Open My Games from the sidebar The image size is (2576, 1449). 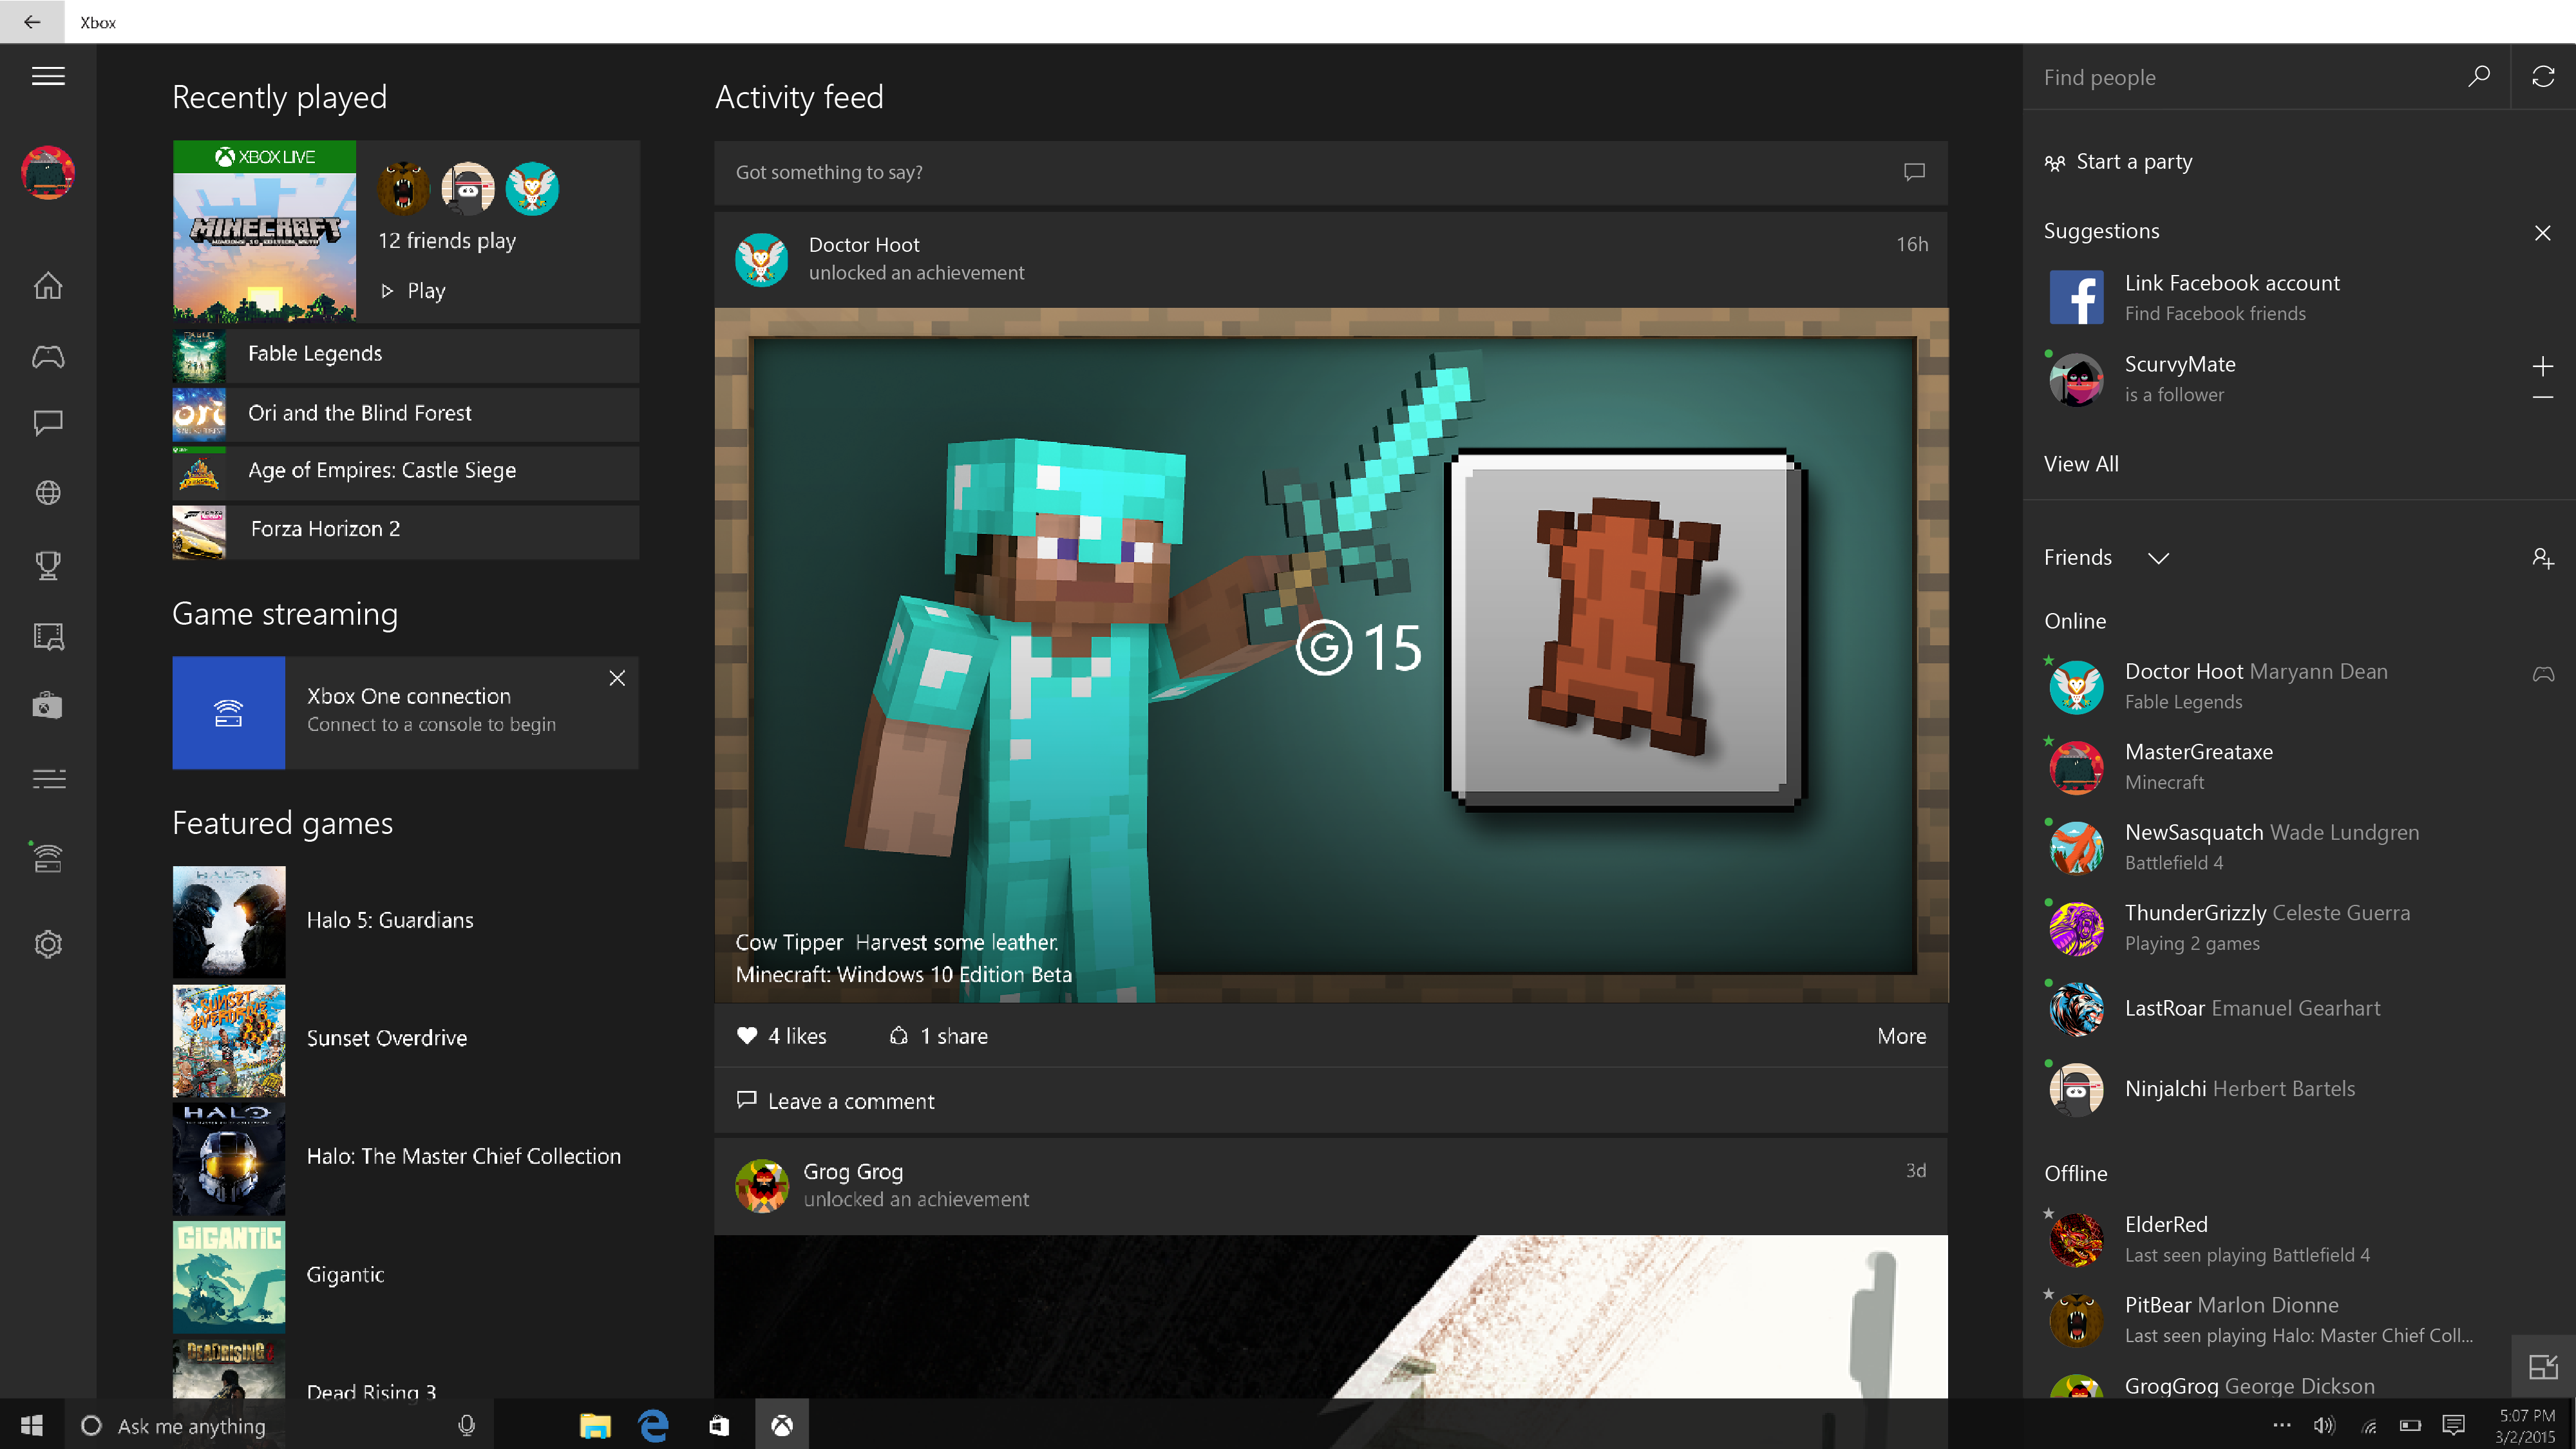[x=47, y=357]
